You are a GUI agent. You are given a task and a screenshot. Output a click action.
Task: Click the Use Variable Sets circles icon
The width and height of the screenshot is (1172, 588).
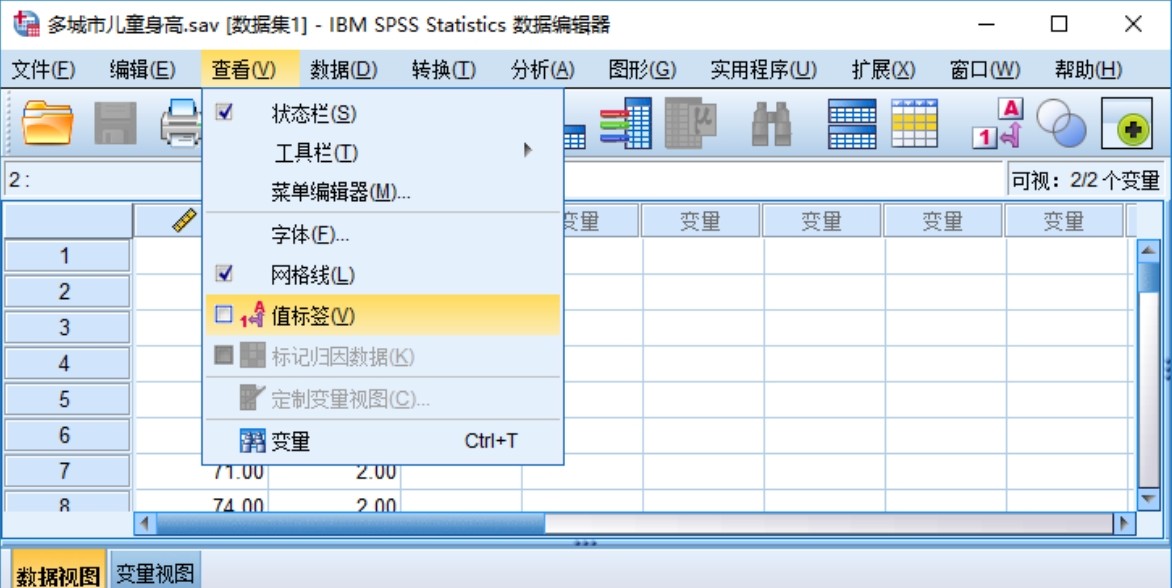coord(1061,125)
